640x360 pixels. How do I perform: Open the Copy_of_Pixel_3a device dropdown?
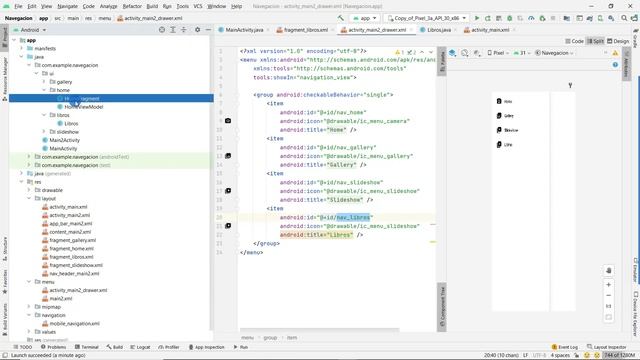[426, 18]
